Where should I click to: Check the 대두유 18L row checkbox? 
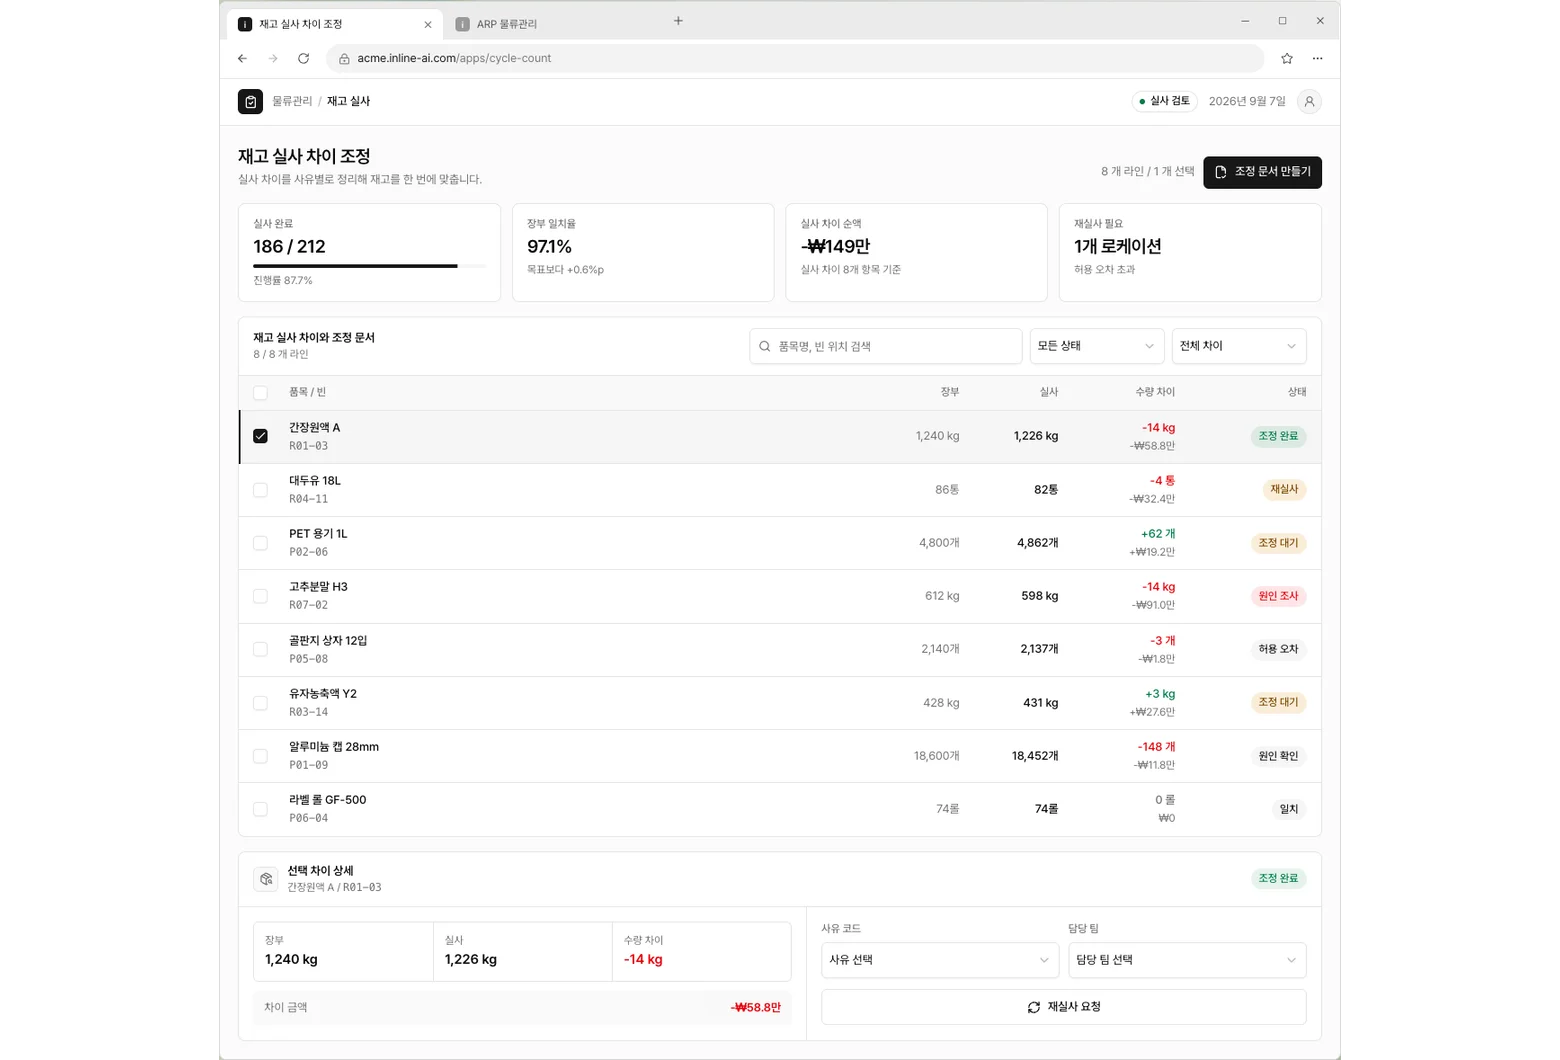point(260,490)
